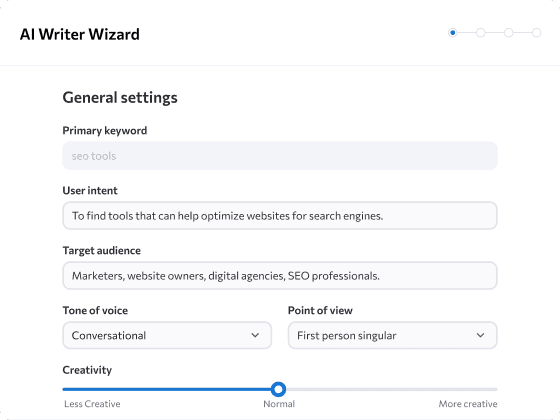This screenshot has height=420, width=560.
Task: Click the Normal label under the slider
Action: [279, 404]
